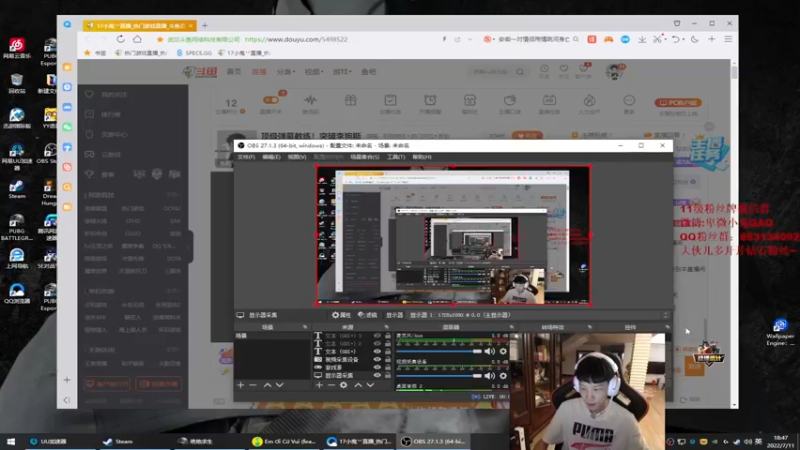Viewport: 800px width, 450px height.
Task: Adjust Mic/Aux volume slider
Action: coord(439,351)
